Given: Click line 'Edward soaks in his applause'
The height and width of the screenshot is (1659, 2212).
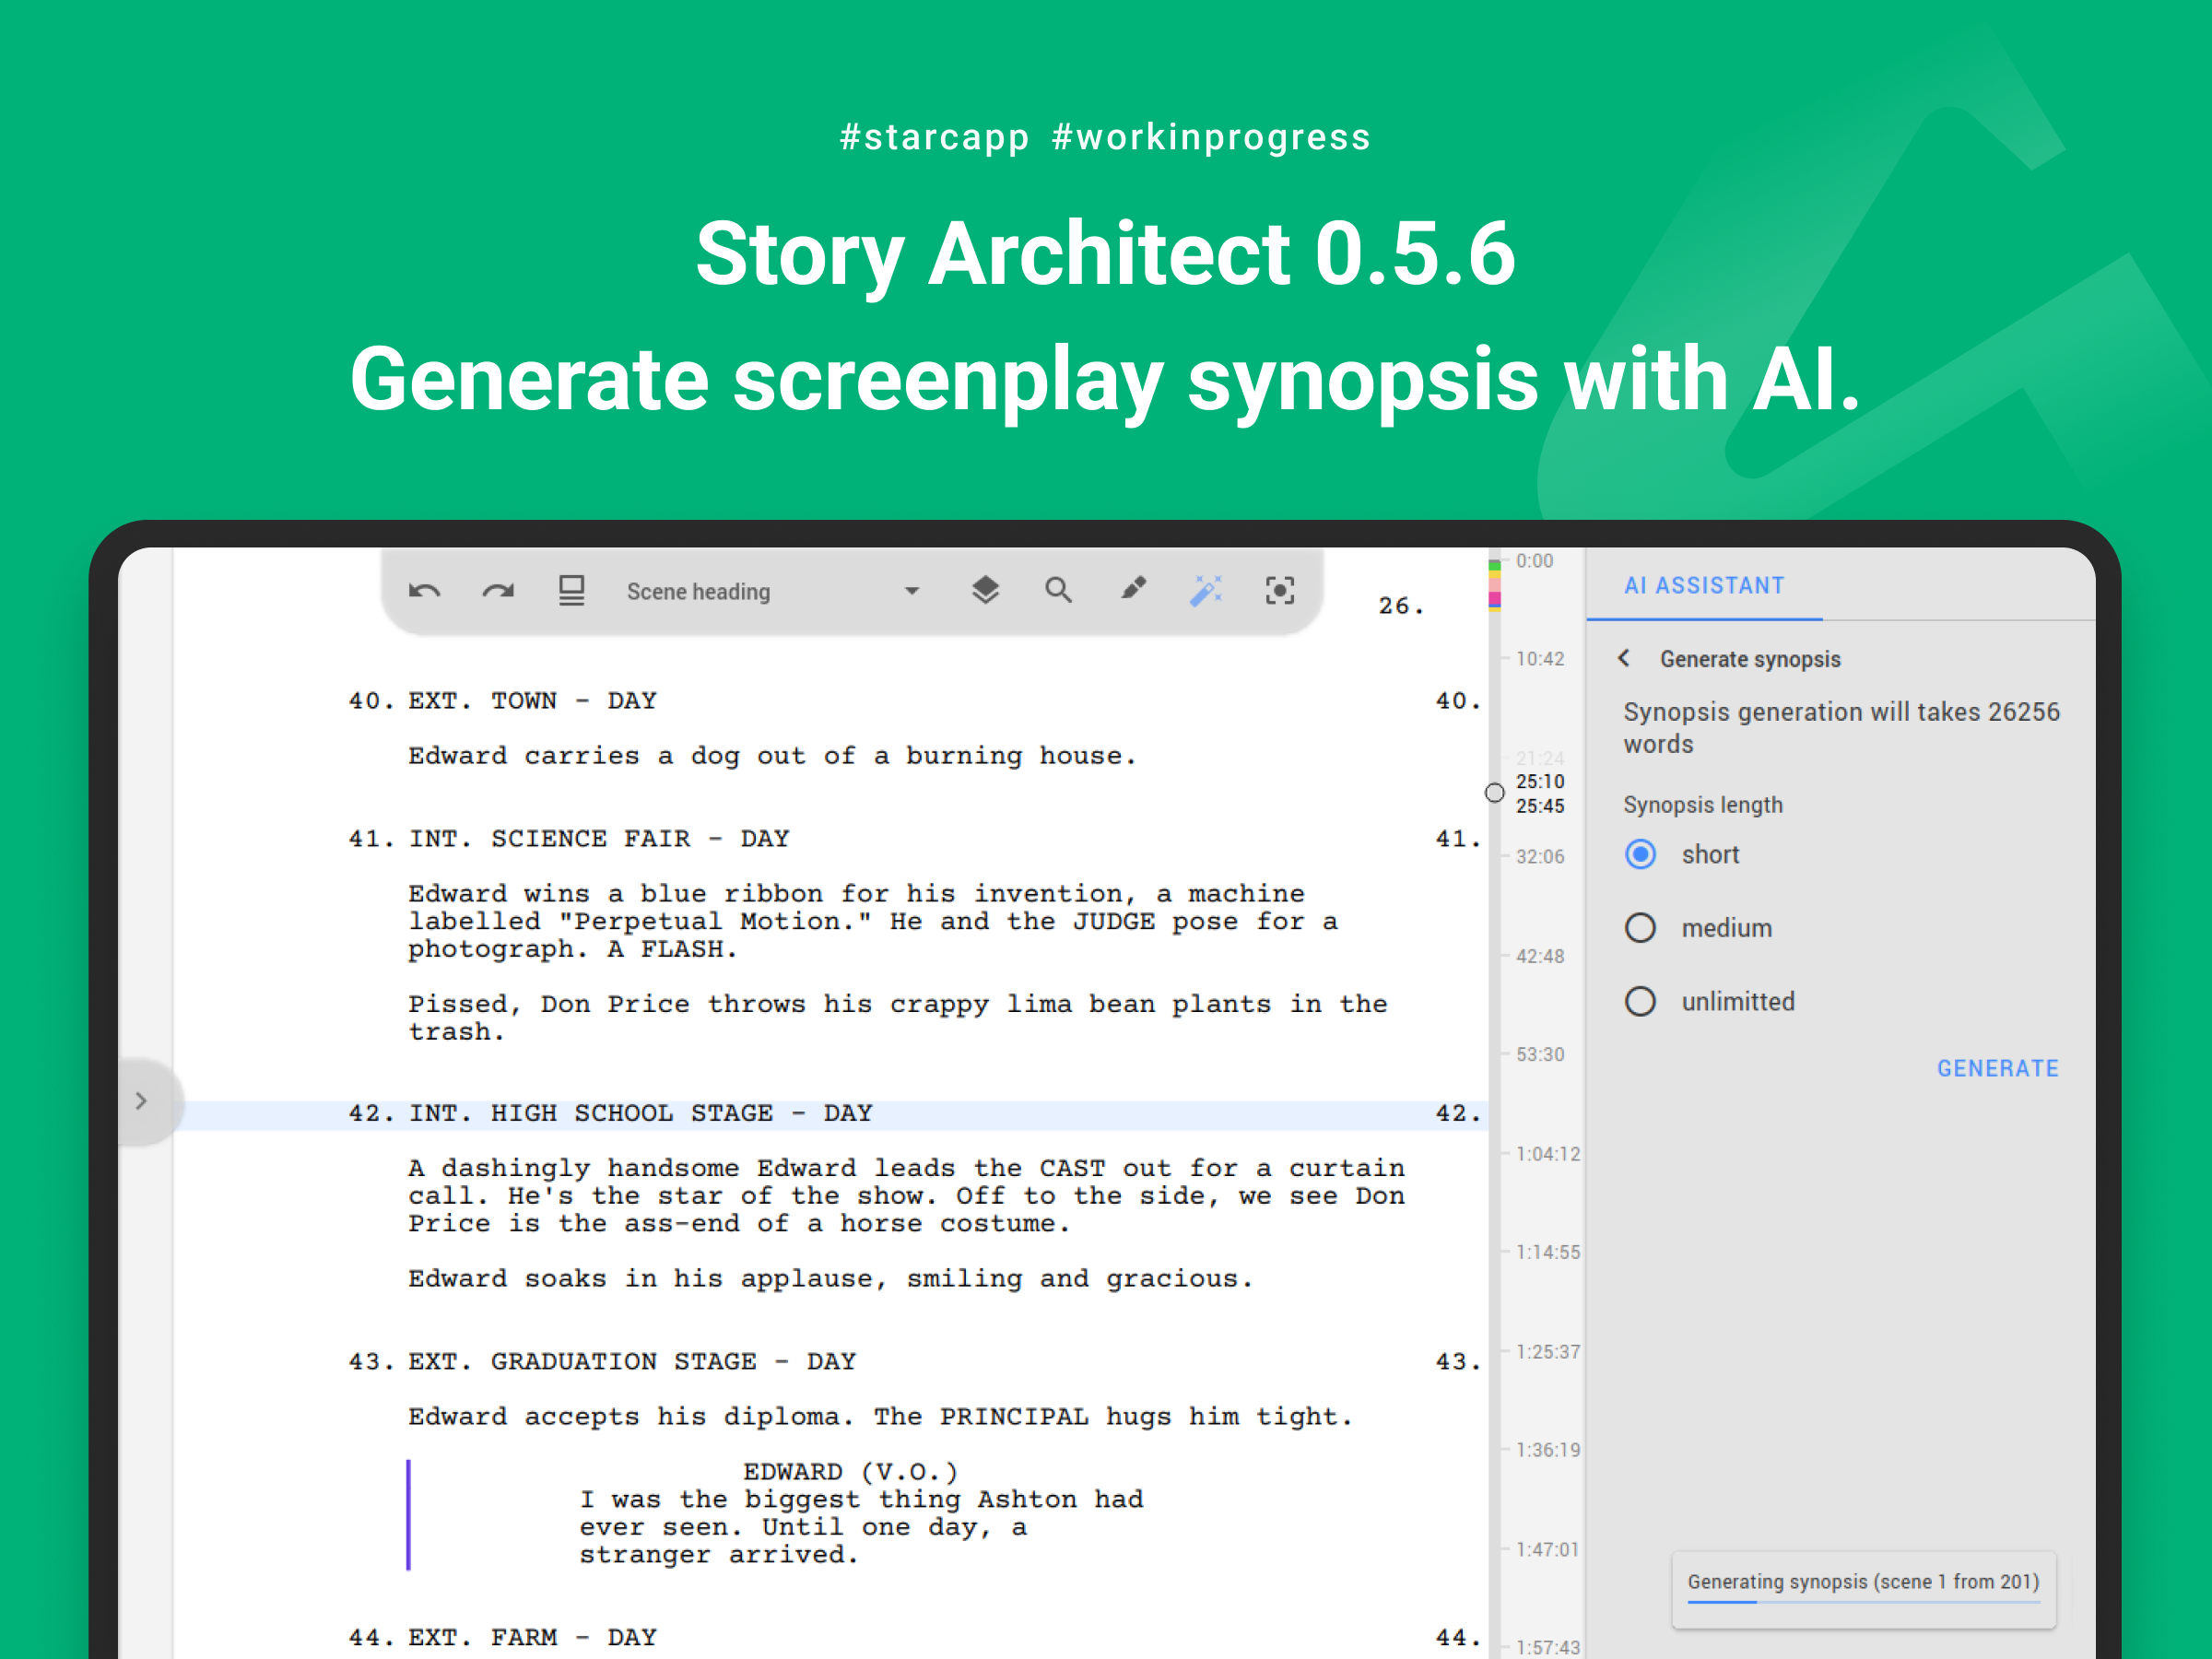Looking at the screenshot, I should 830,1279.
